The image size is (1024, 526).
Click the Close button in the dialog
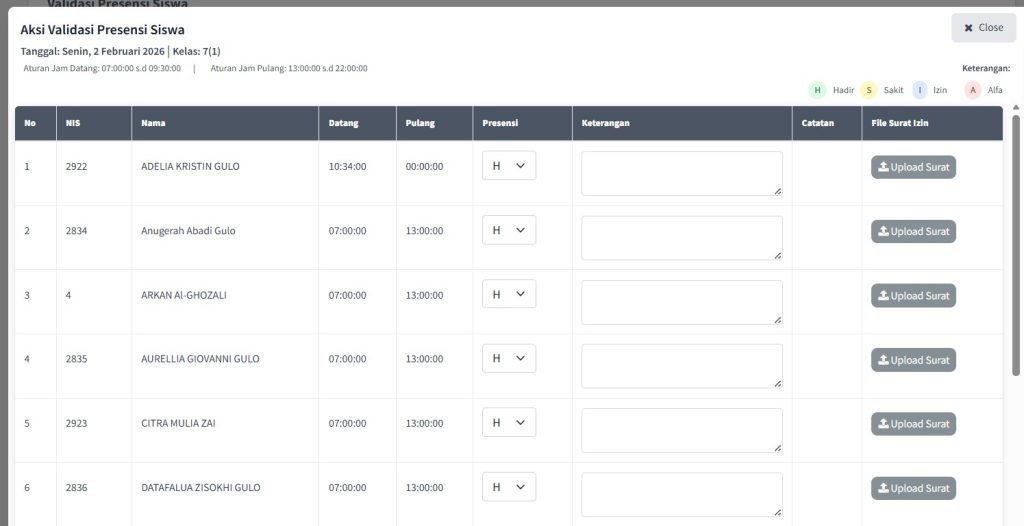coord(983,28)
